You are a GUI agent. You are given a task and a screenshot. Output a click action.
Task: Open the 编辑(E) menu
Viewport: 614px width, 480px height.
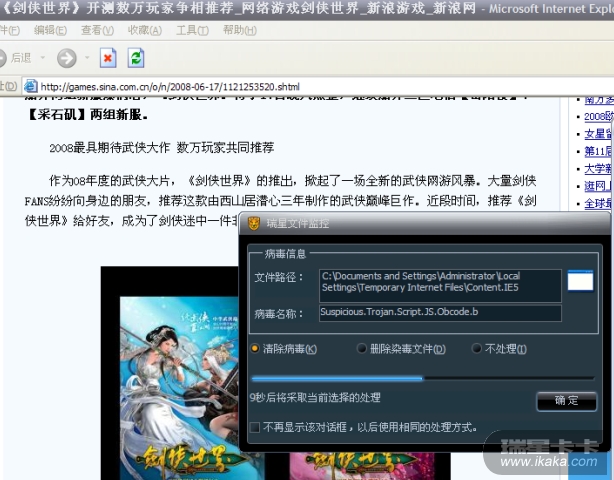50,30
